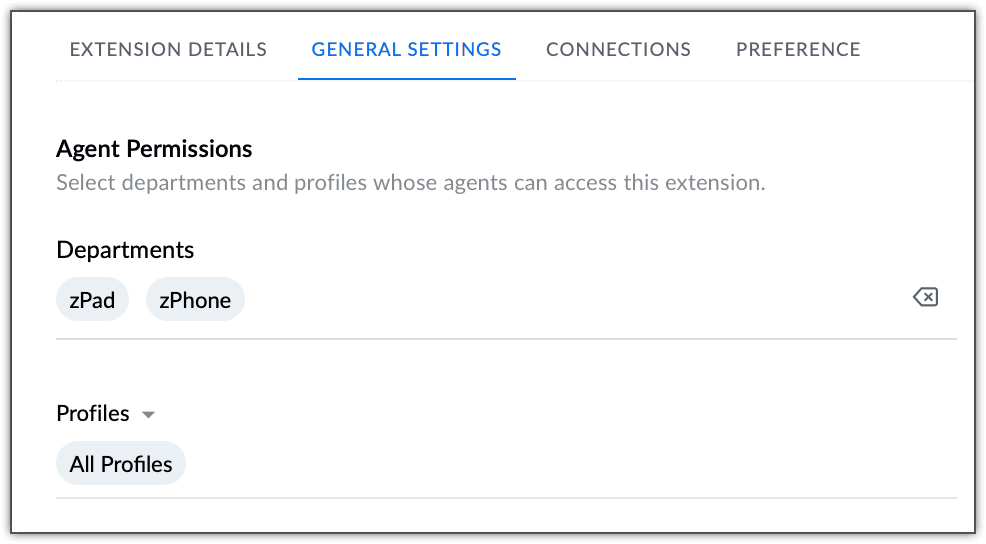This screenshot has width=986, height=544.
Task: Click the Departments label
Action: (x=125, y=250)
